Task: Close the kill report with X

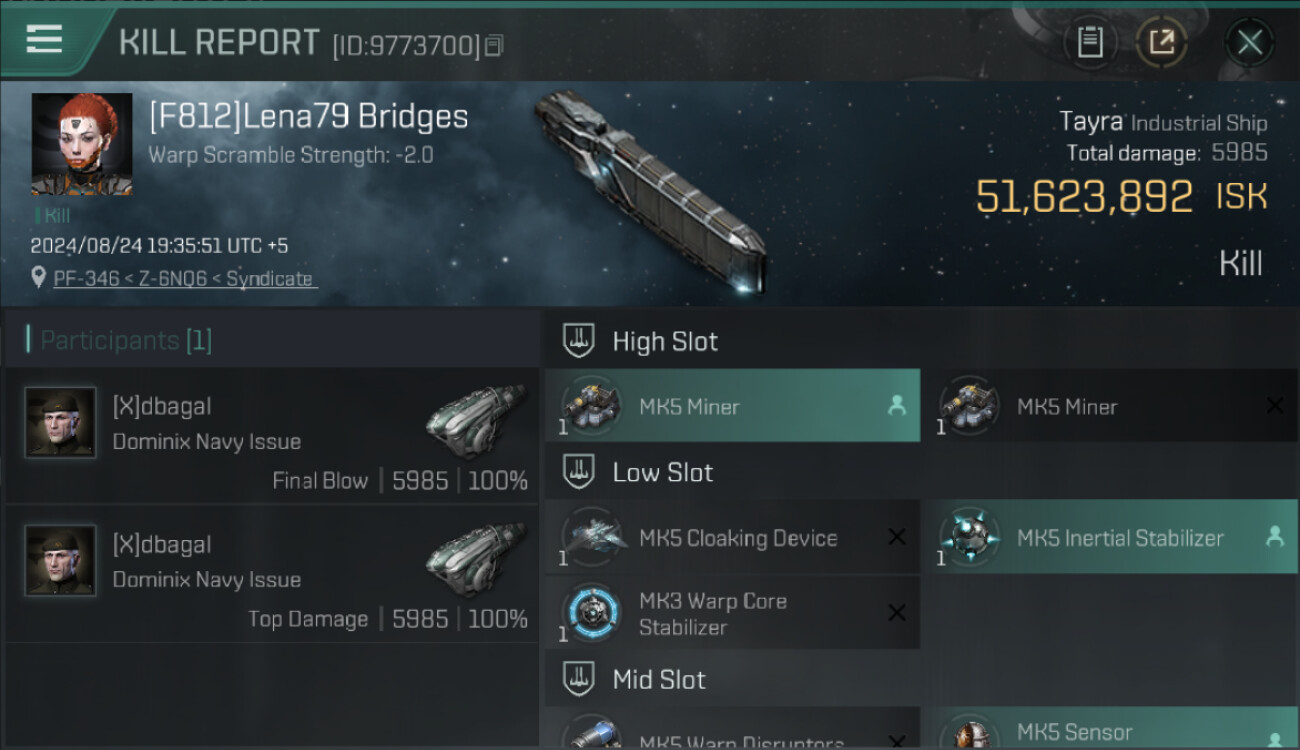Action: click(1250, 42)
